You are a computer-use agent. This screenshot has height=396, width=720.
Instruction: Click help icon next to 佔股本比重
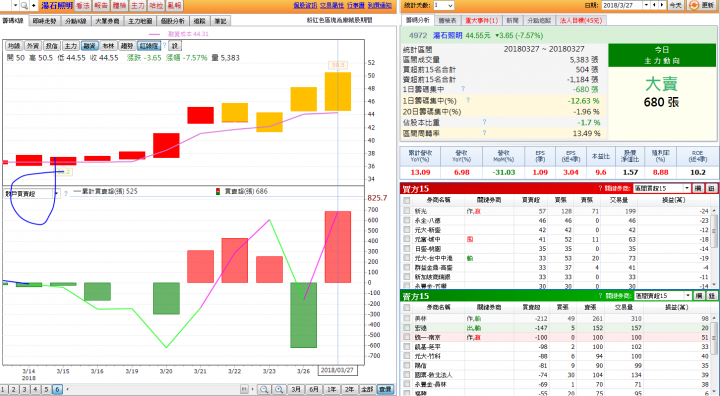coord(484,122)
